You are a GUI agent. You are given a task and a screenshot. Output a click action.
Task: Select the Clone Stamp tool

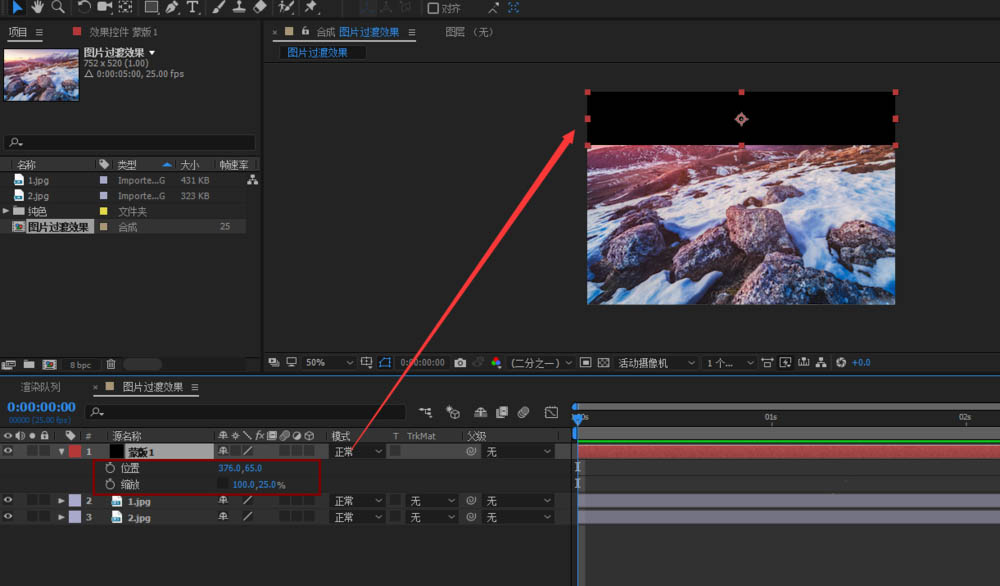239,7
